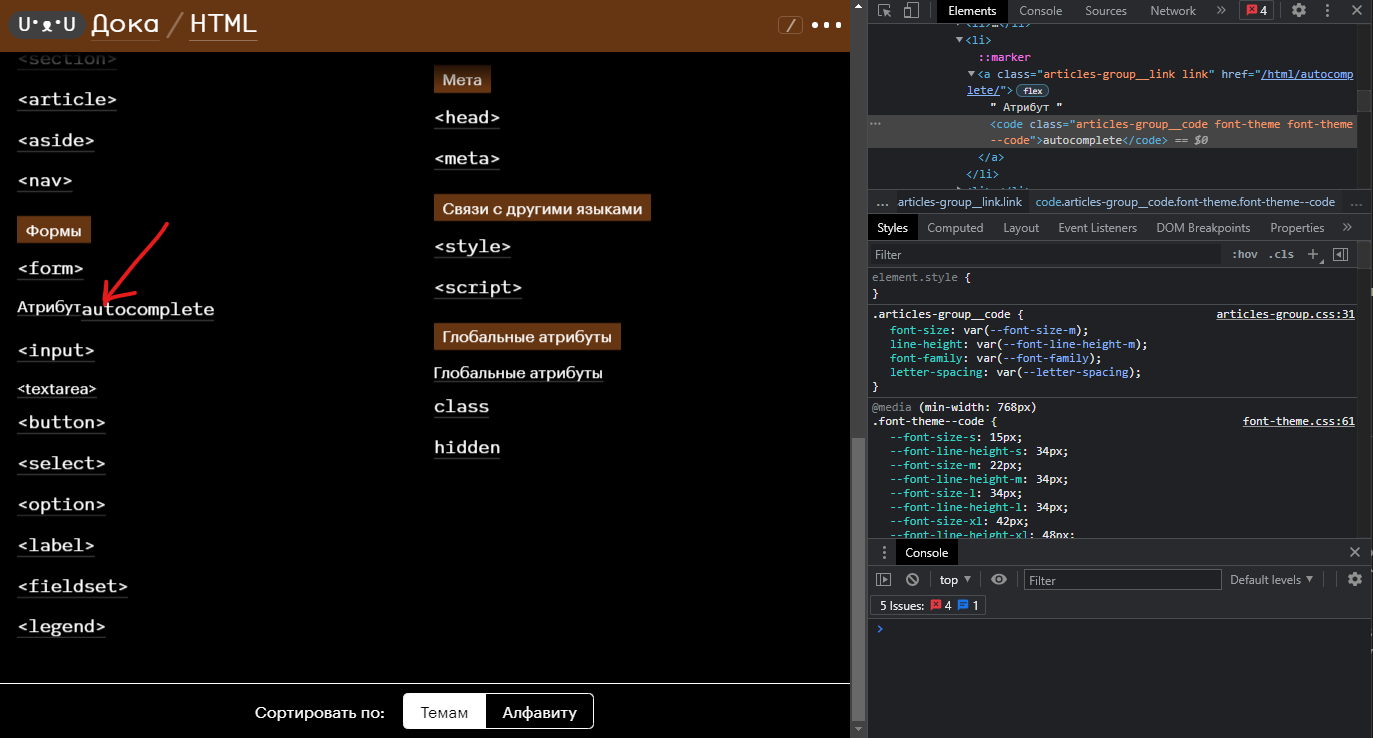Switch to the Network tab
The height and width of the screenshot is (738, 1373).
point(1172,10)
